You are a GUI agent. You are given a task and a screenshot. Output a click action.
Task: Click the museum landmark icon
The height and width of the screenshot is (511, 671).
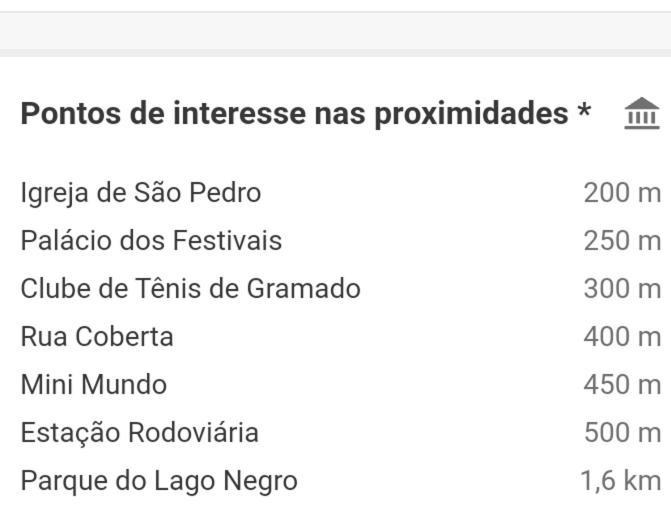coord(641,113)
